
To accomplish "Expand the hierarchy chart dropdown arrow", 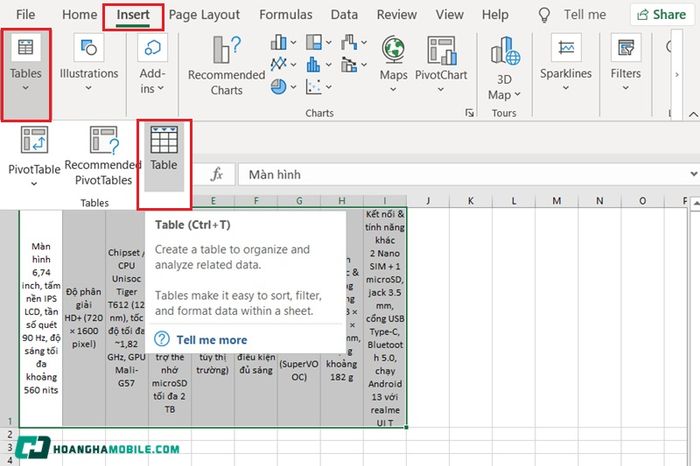I will 329,43.
